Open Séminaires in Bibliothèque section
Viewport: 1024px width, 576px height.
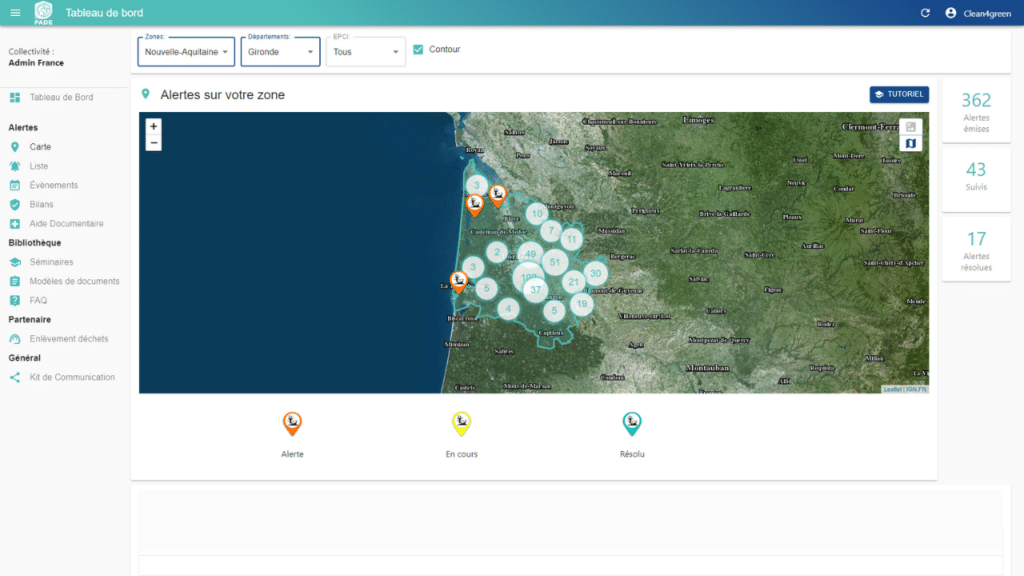51,262
